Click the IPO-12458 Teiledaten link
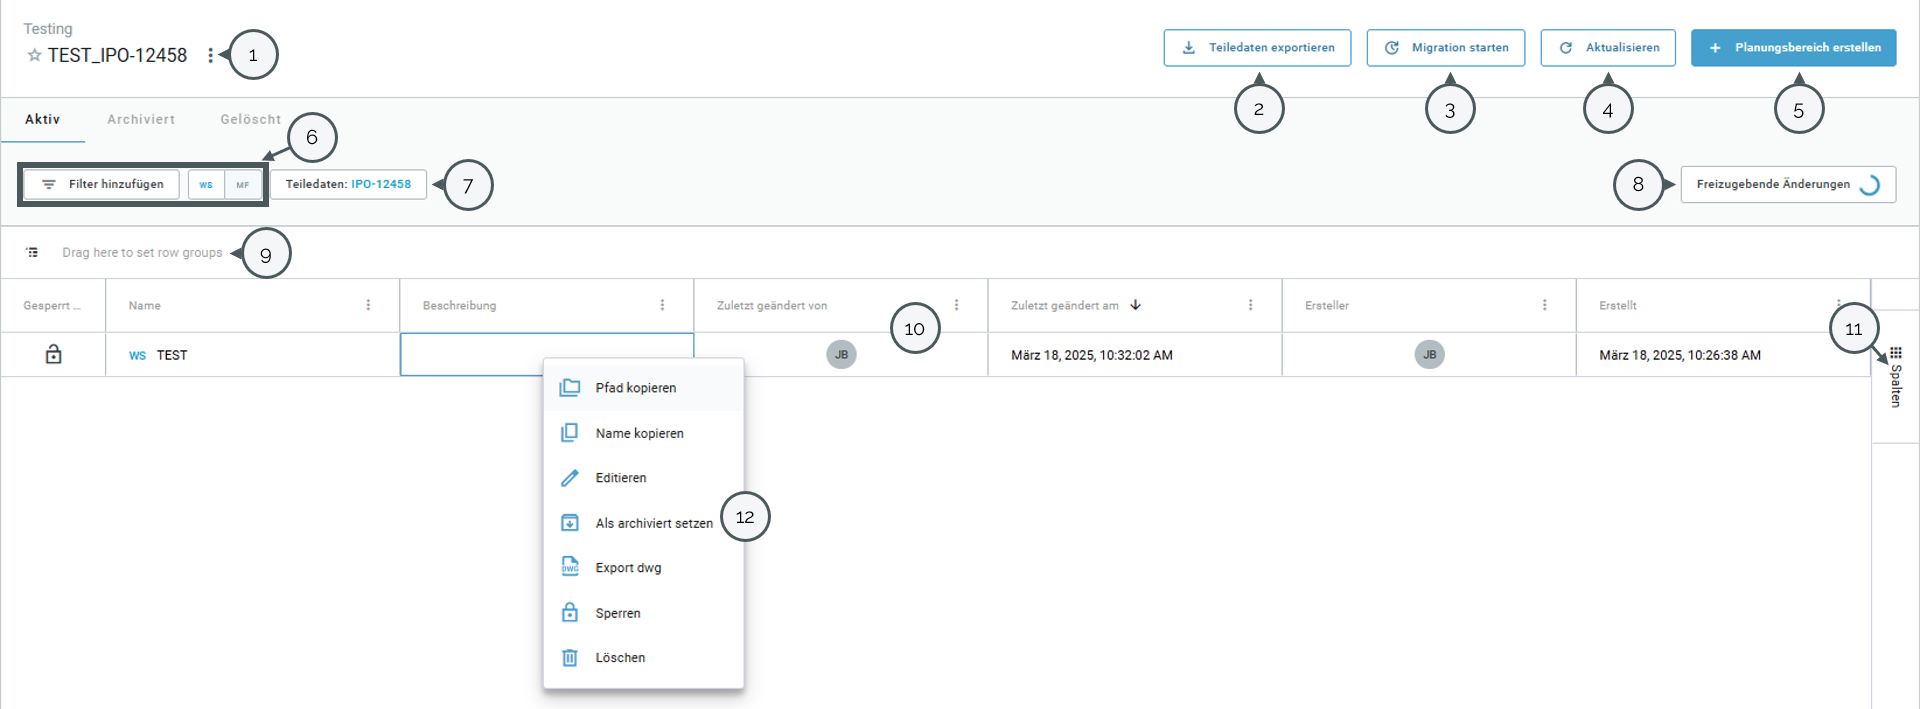 (x=380, y=185)
